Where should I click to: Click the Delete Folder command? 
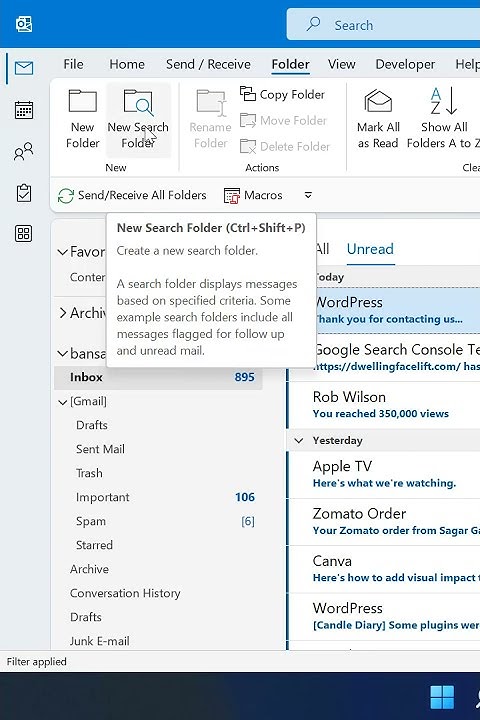pos(285,146)
